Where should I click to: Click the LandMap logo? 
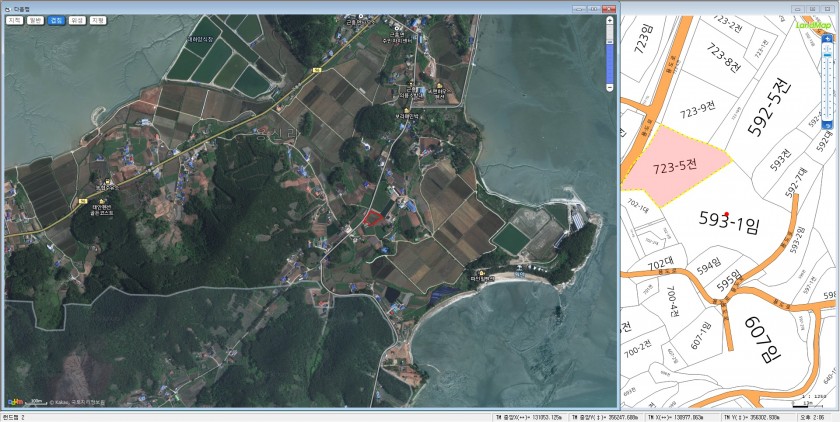tap(811, 24)
